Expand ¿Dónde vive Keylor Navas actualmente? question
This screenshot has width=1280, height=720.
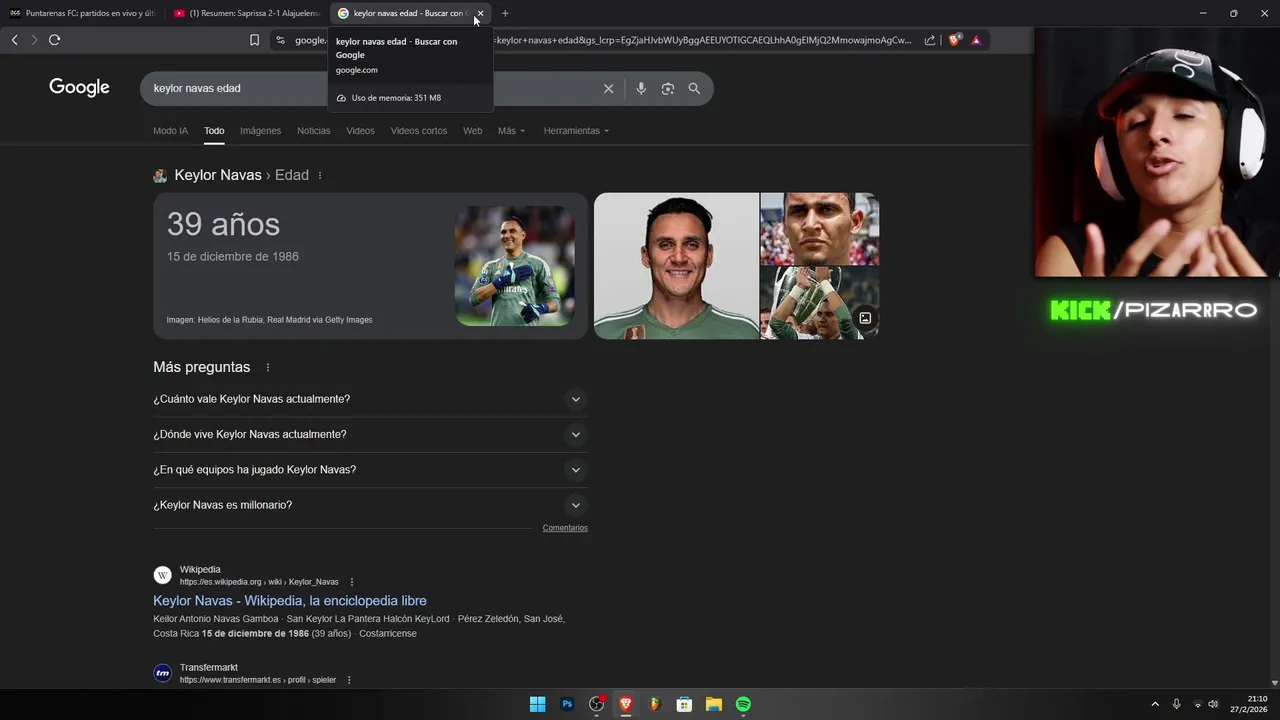point(370,434)
